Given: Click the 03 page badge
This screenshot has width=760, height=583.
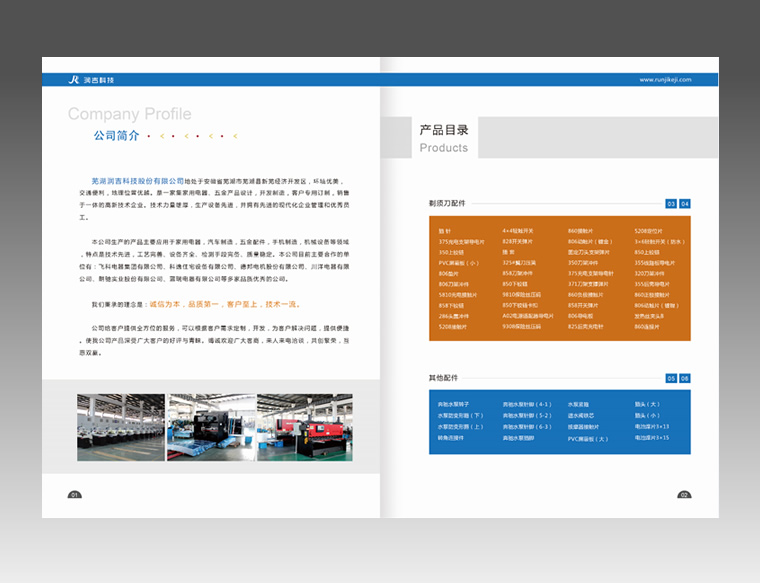Looking at the screenshot, I should 671,204.
